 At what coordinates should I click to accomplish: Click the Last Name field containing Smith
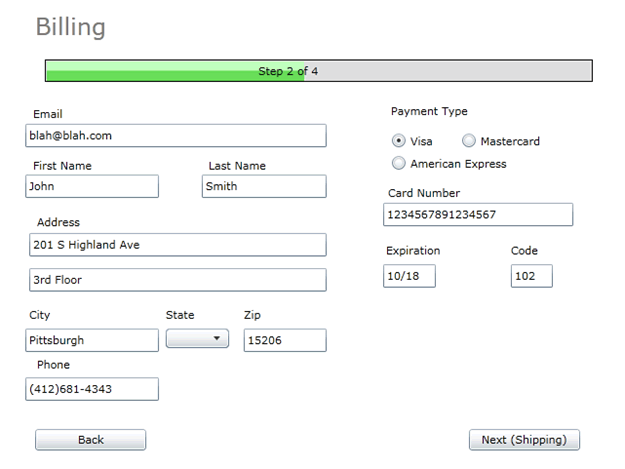pos(264,186)
